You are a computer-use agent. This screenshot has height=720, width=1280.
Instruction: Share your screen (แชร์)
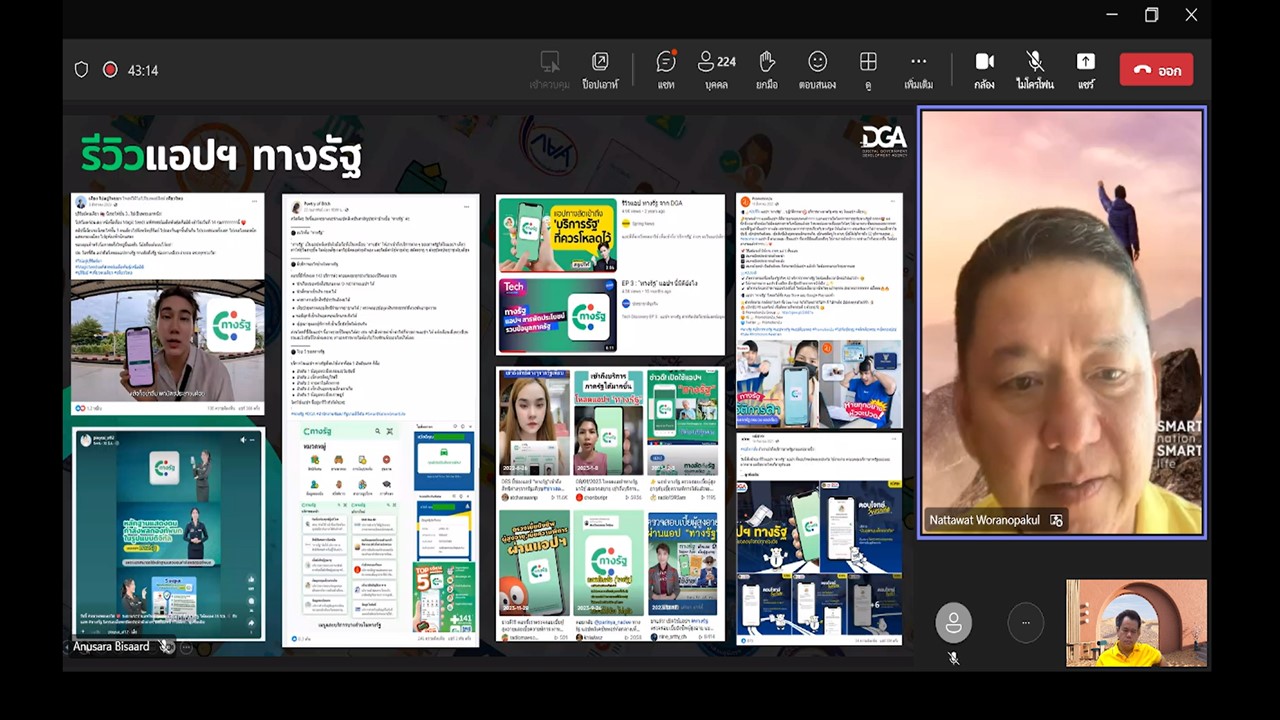[x=1086, y=69]
